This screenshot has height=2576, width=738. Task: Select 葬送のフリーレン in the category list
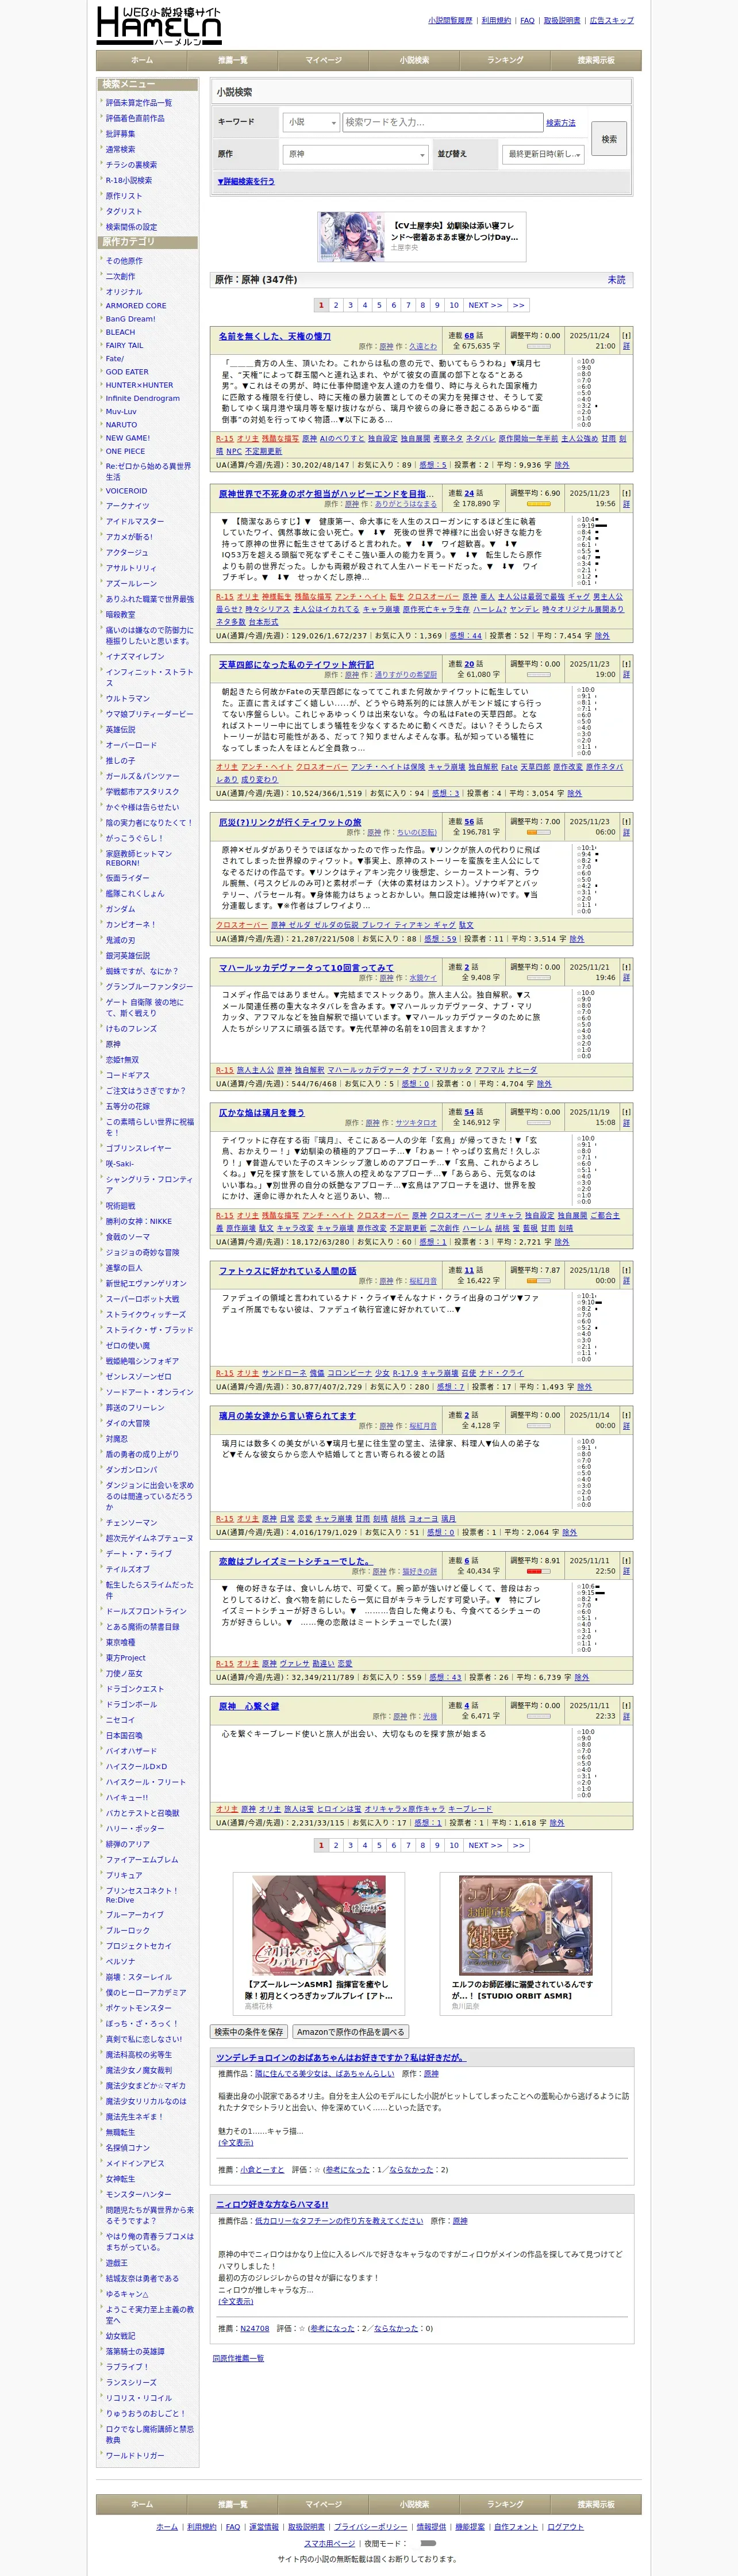[x=135, y=1407]
